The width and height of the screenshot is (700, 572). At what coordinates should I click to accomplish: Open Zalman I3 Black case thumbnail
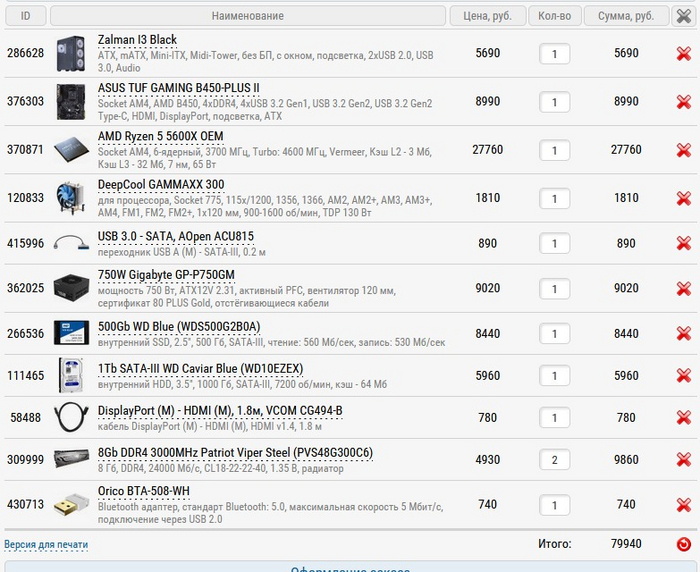click(x=71, y=54)
